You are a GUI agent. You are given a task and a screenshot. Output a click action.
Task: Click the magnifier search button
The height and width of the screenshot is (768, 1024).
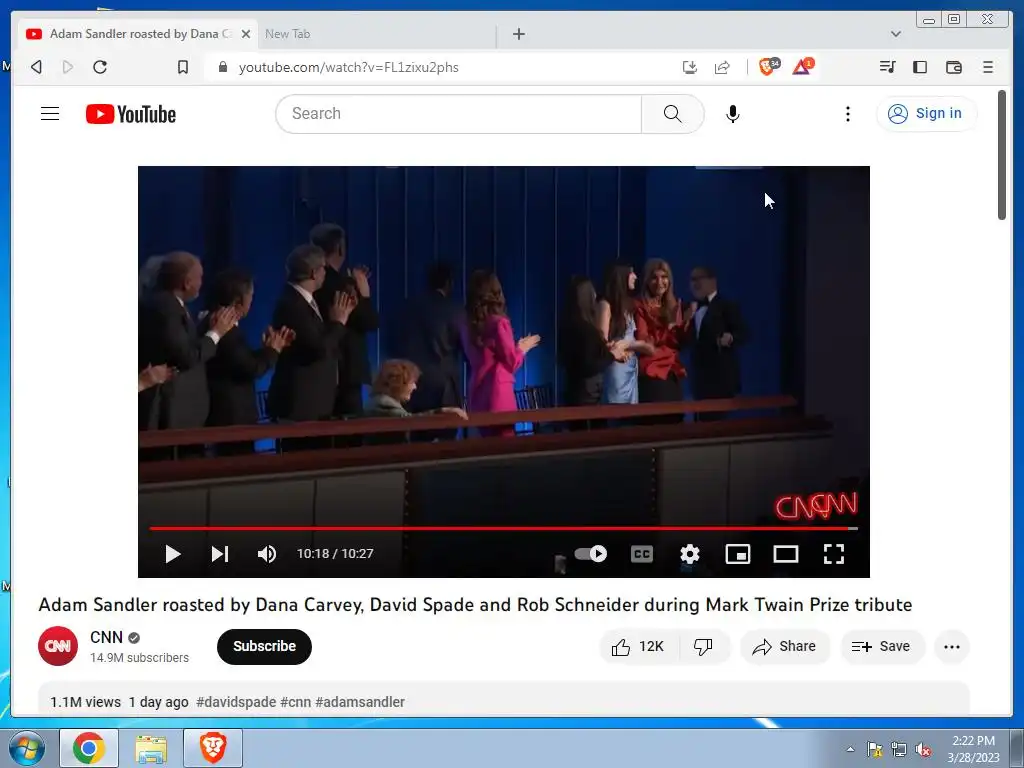(x=673, y=114)
